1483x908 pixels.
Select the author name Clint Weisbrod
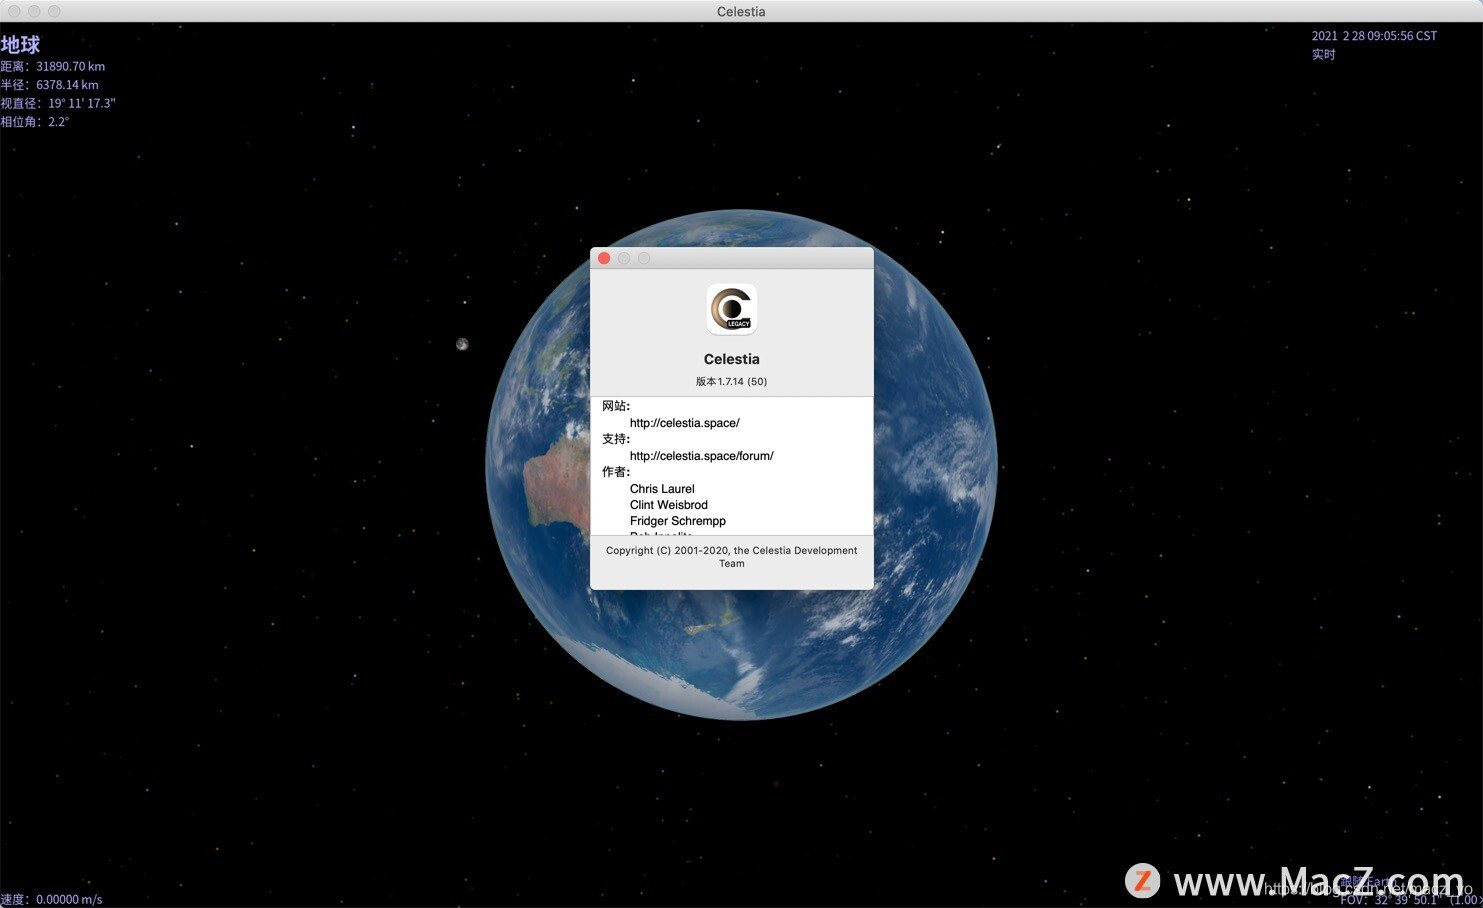(x=669, y=505)
